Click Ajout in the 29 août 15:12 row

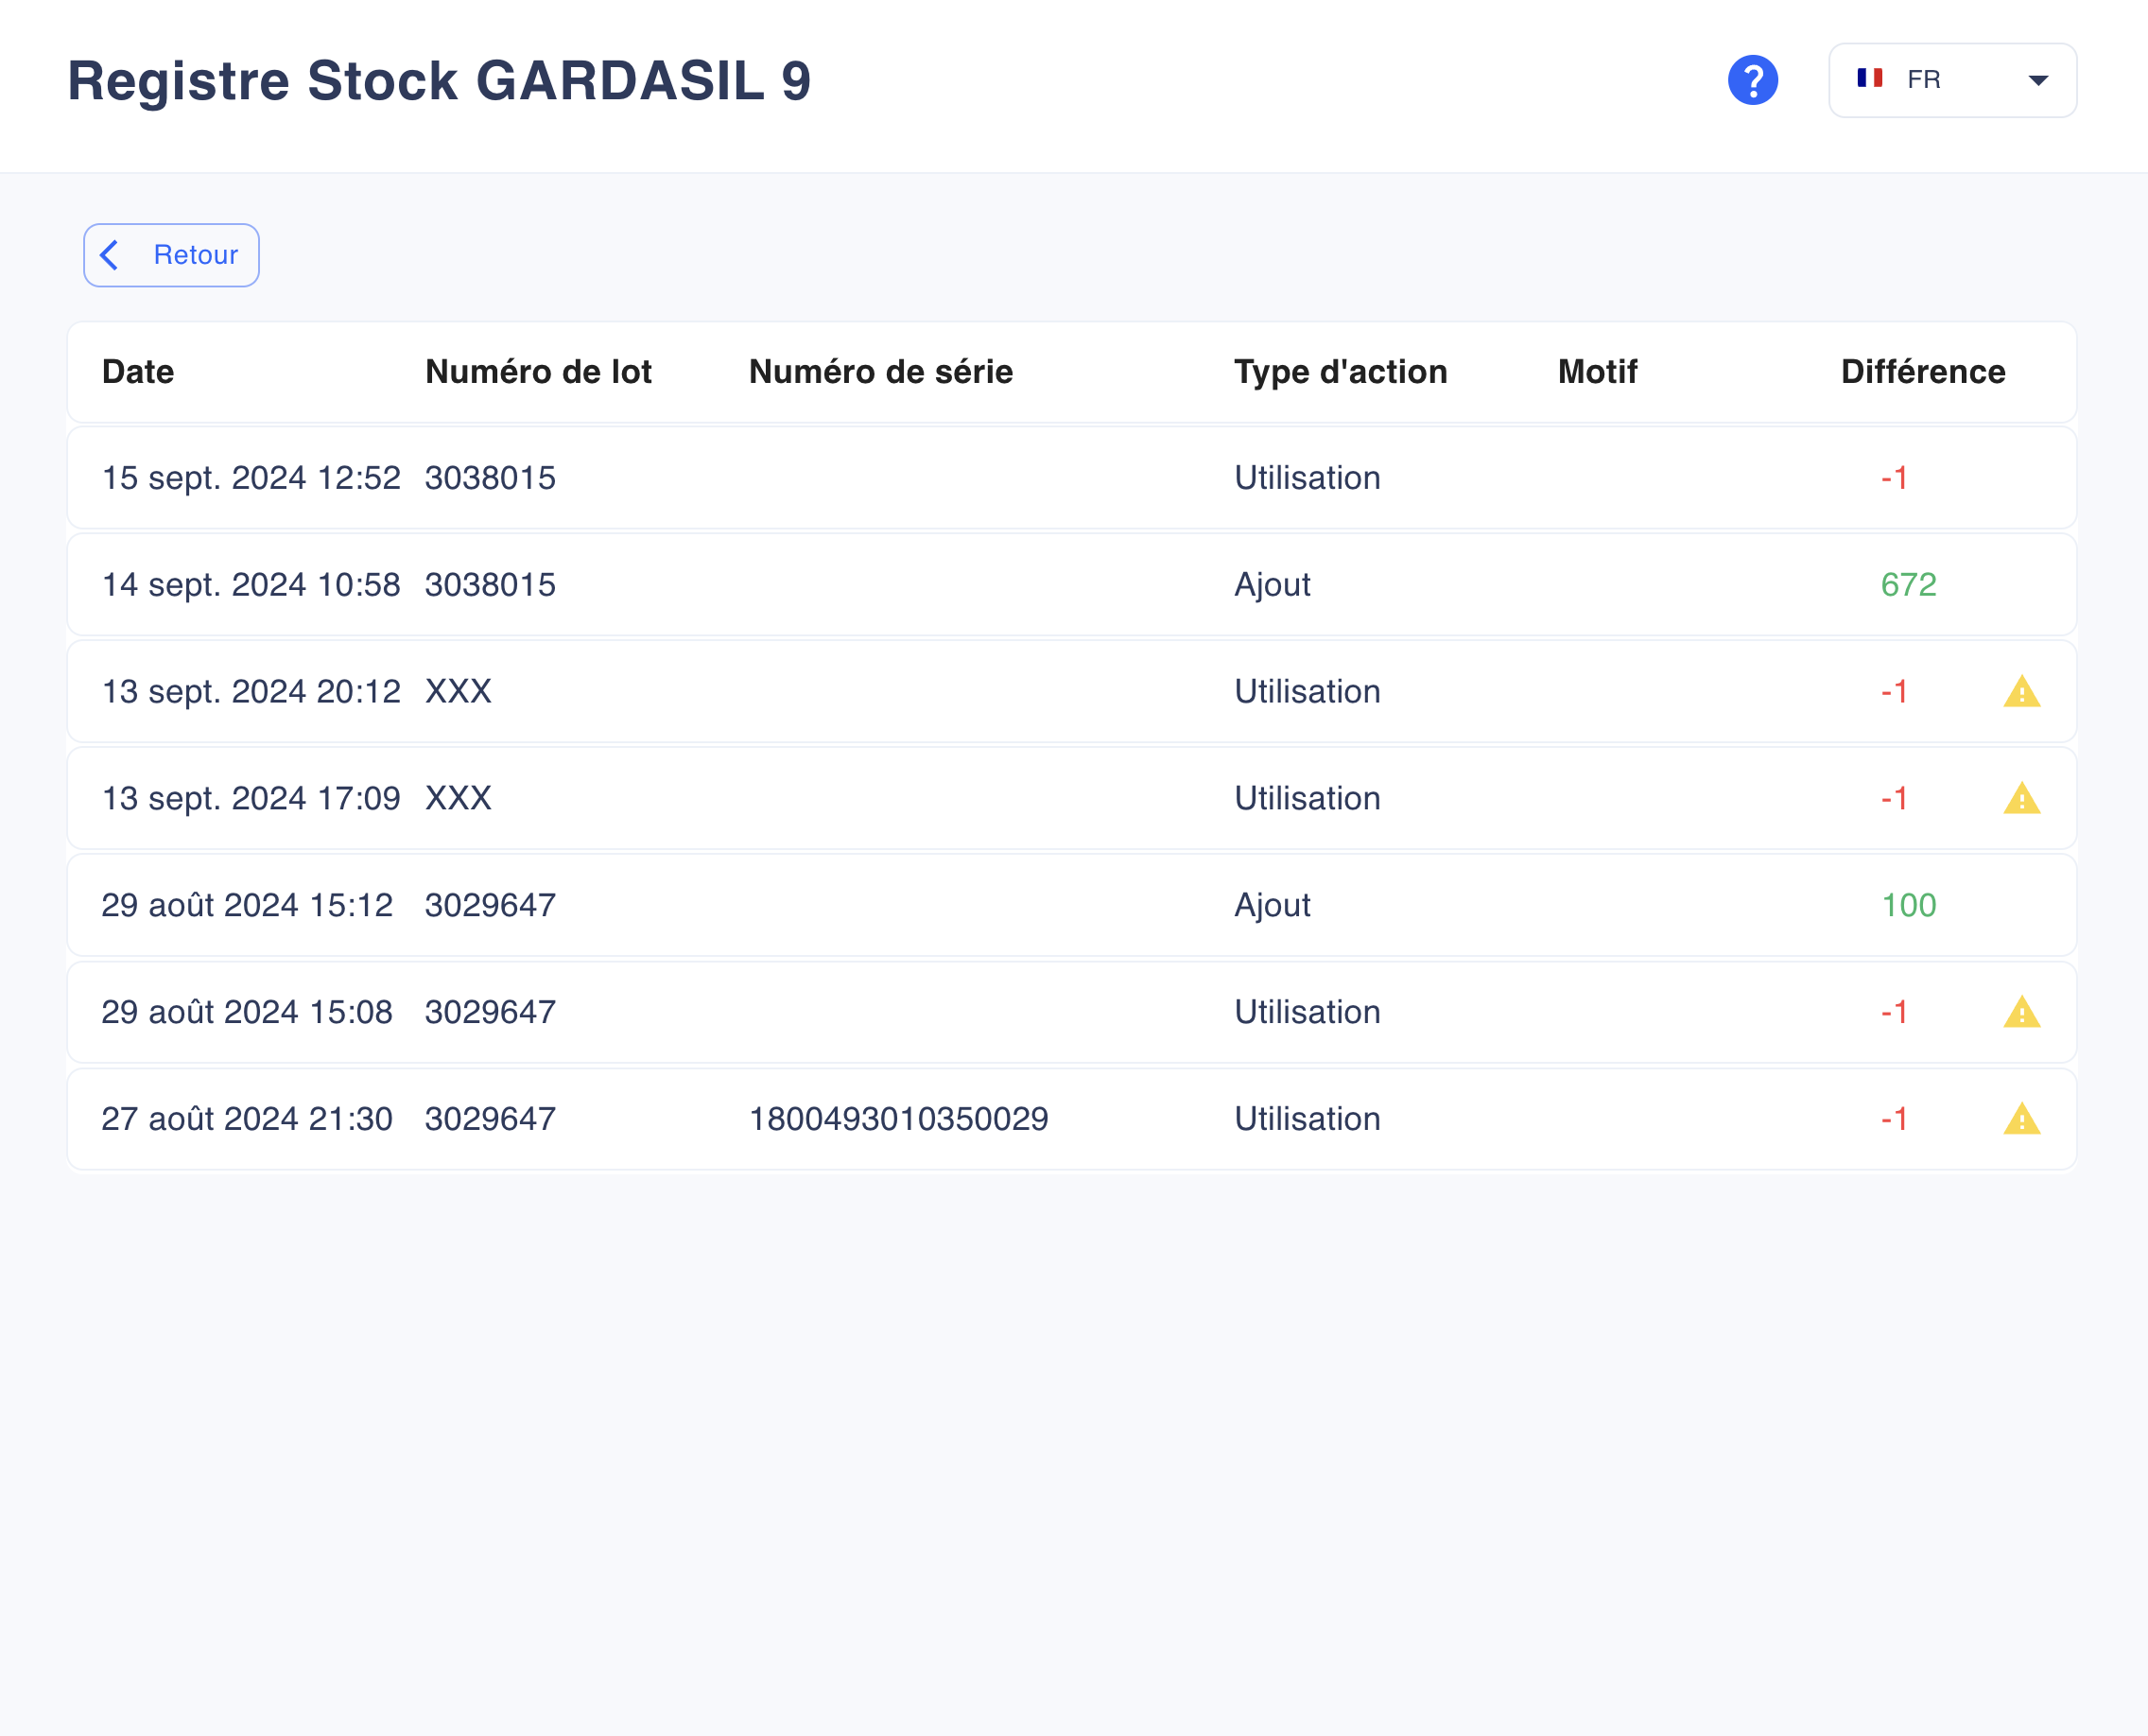click(x=1272, y=905)
